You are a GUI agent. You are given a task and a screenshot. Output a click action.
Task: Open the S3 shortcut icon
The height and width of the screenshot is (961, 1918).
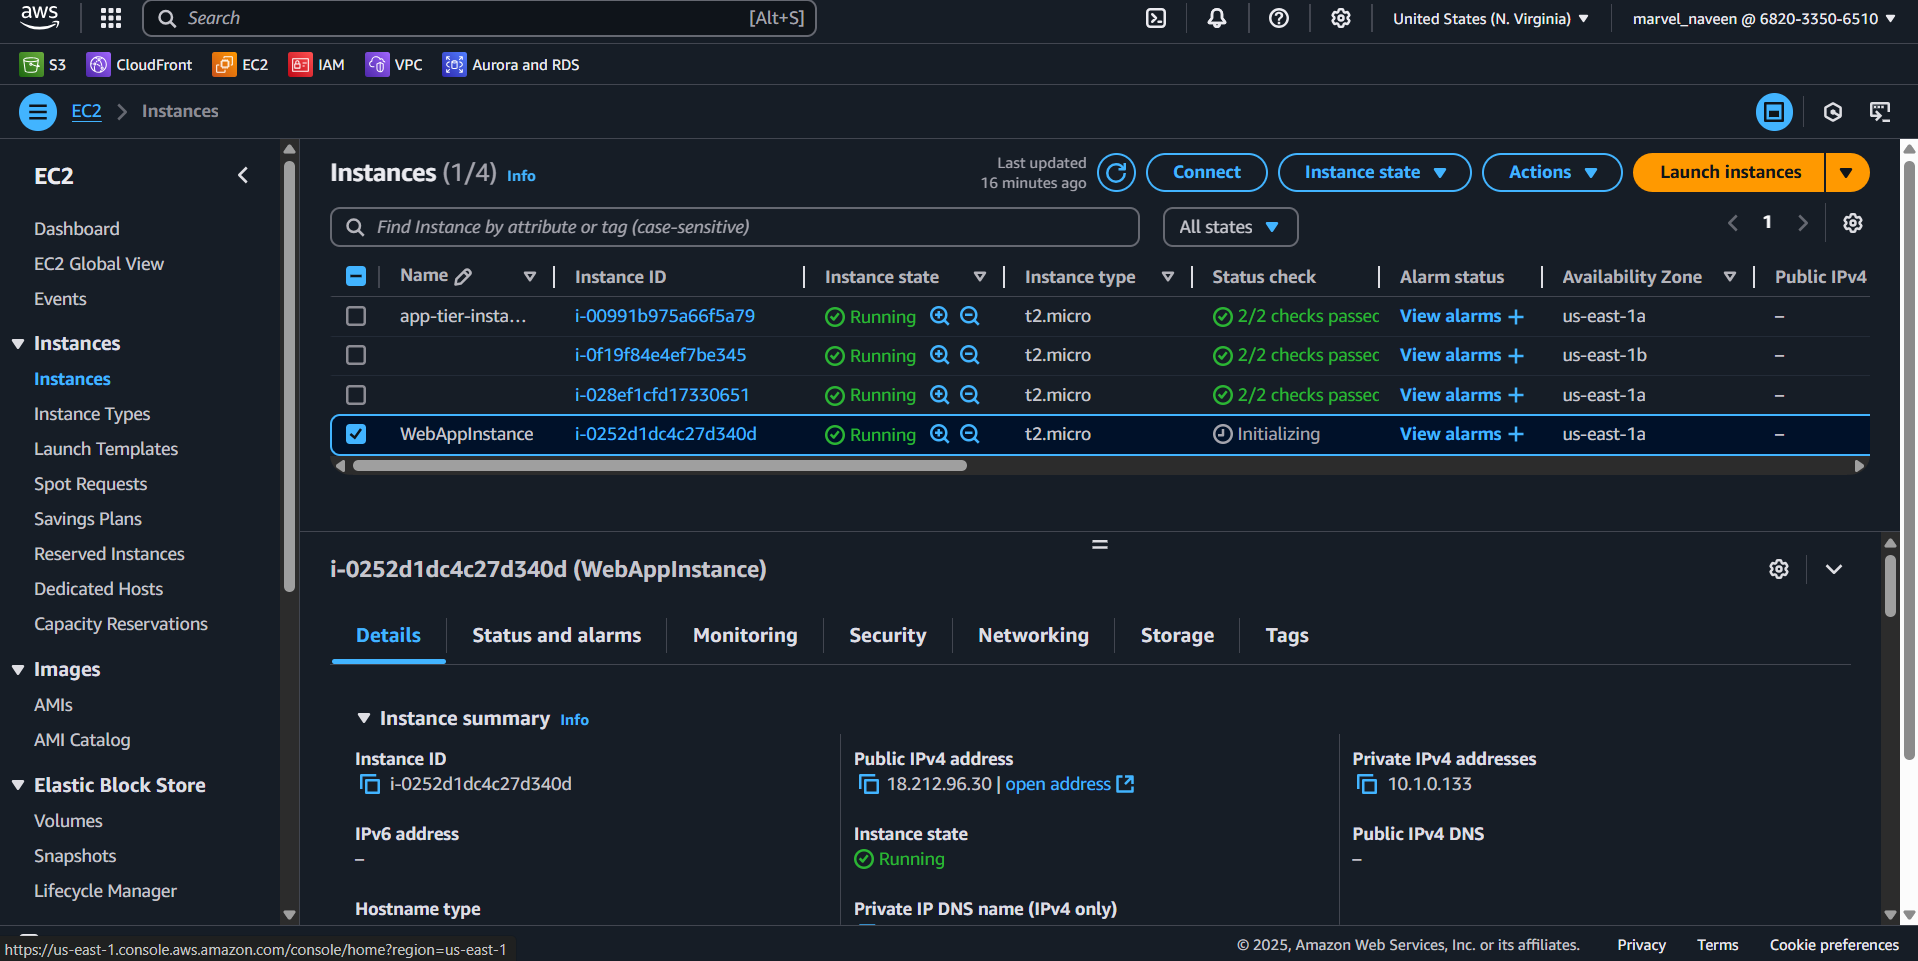pos(32,65)
